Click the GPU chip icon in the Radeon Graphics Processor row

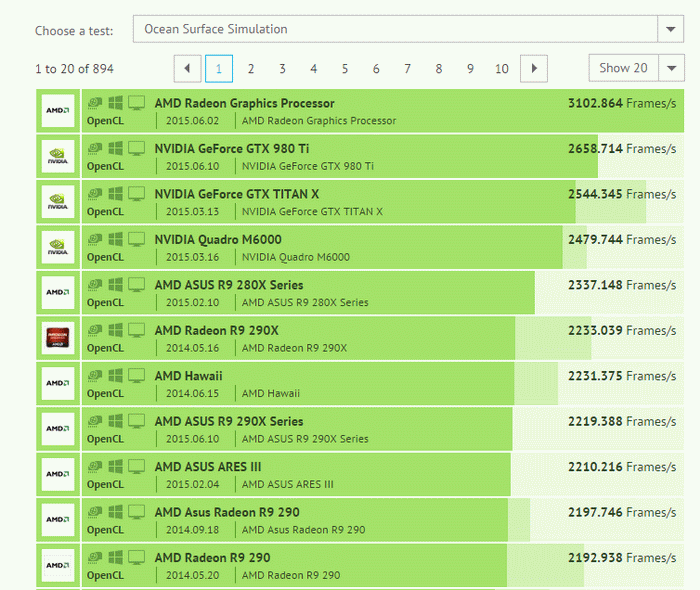(x=95, y=103)
